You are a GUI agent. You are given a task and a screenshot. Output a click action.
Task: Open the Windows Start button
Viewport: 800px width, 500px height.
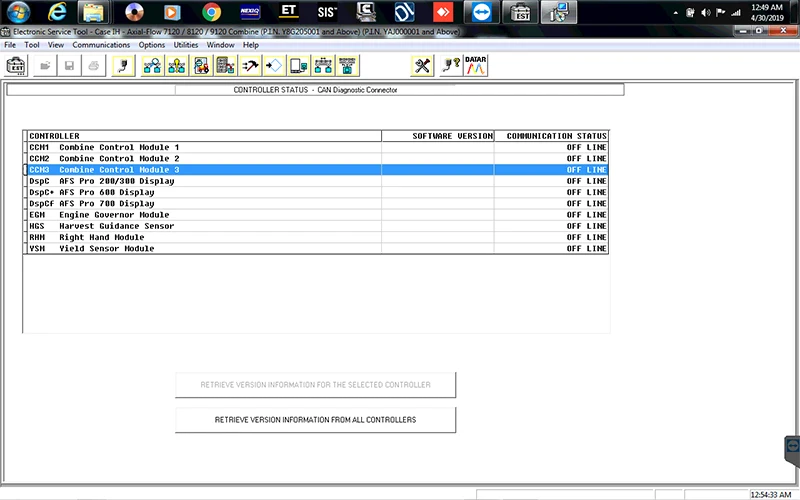(18, 12)
